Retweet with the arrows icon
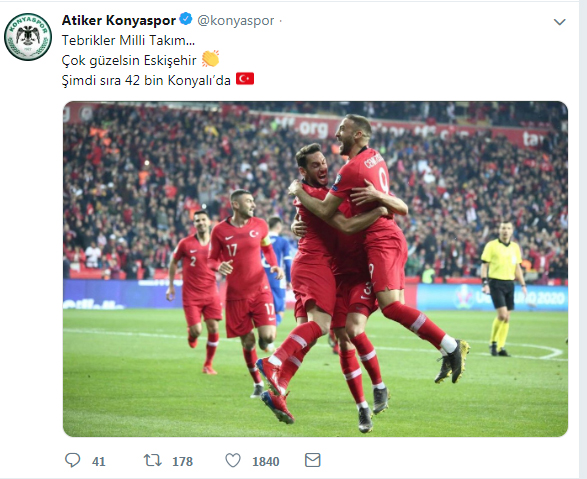Viewport: 587px width, 479px height. (x=153, y=460)
